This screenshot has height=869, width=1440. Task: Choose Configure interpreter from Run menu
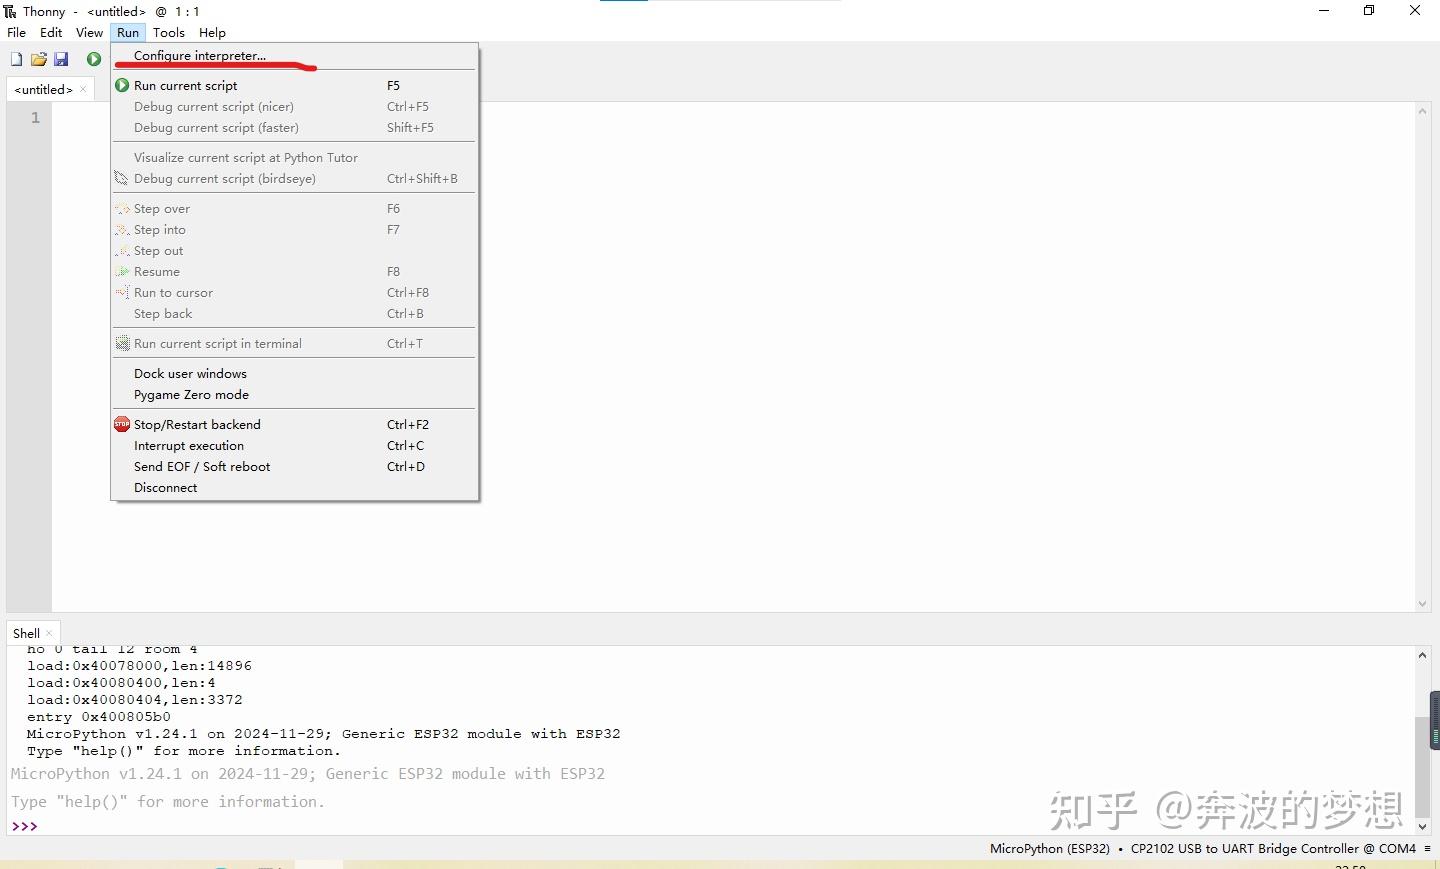point(199,55)
